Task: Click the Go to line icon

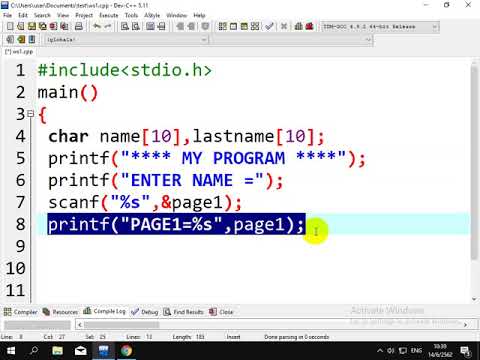Action: [161, 26]
